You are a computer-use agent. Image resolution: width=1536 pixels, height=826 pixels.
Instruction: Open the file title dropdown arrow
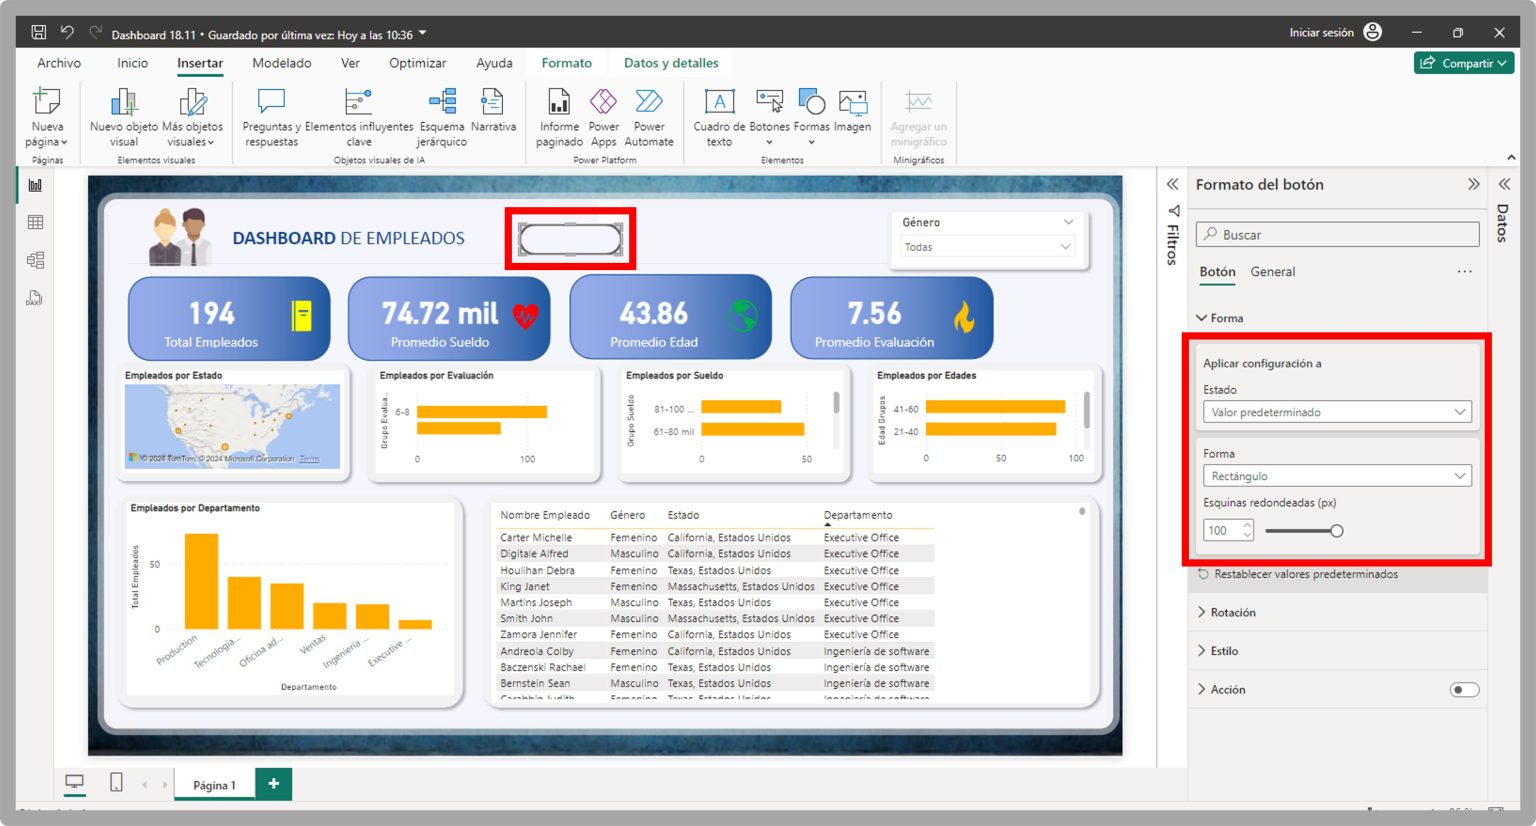(422, 34)
